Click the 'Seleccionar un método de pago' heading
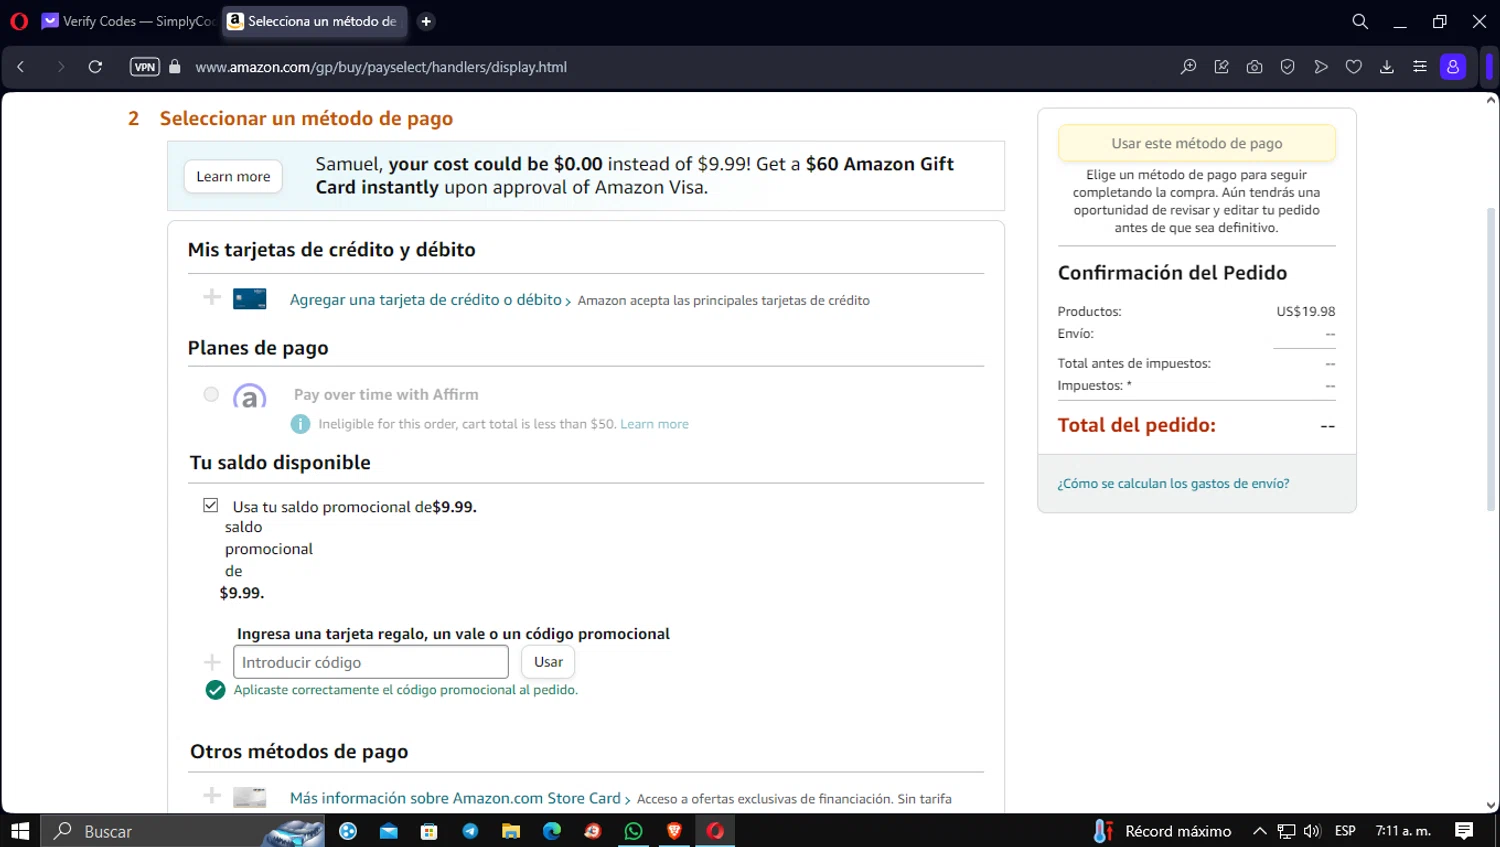 306,118
